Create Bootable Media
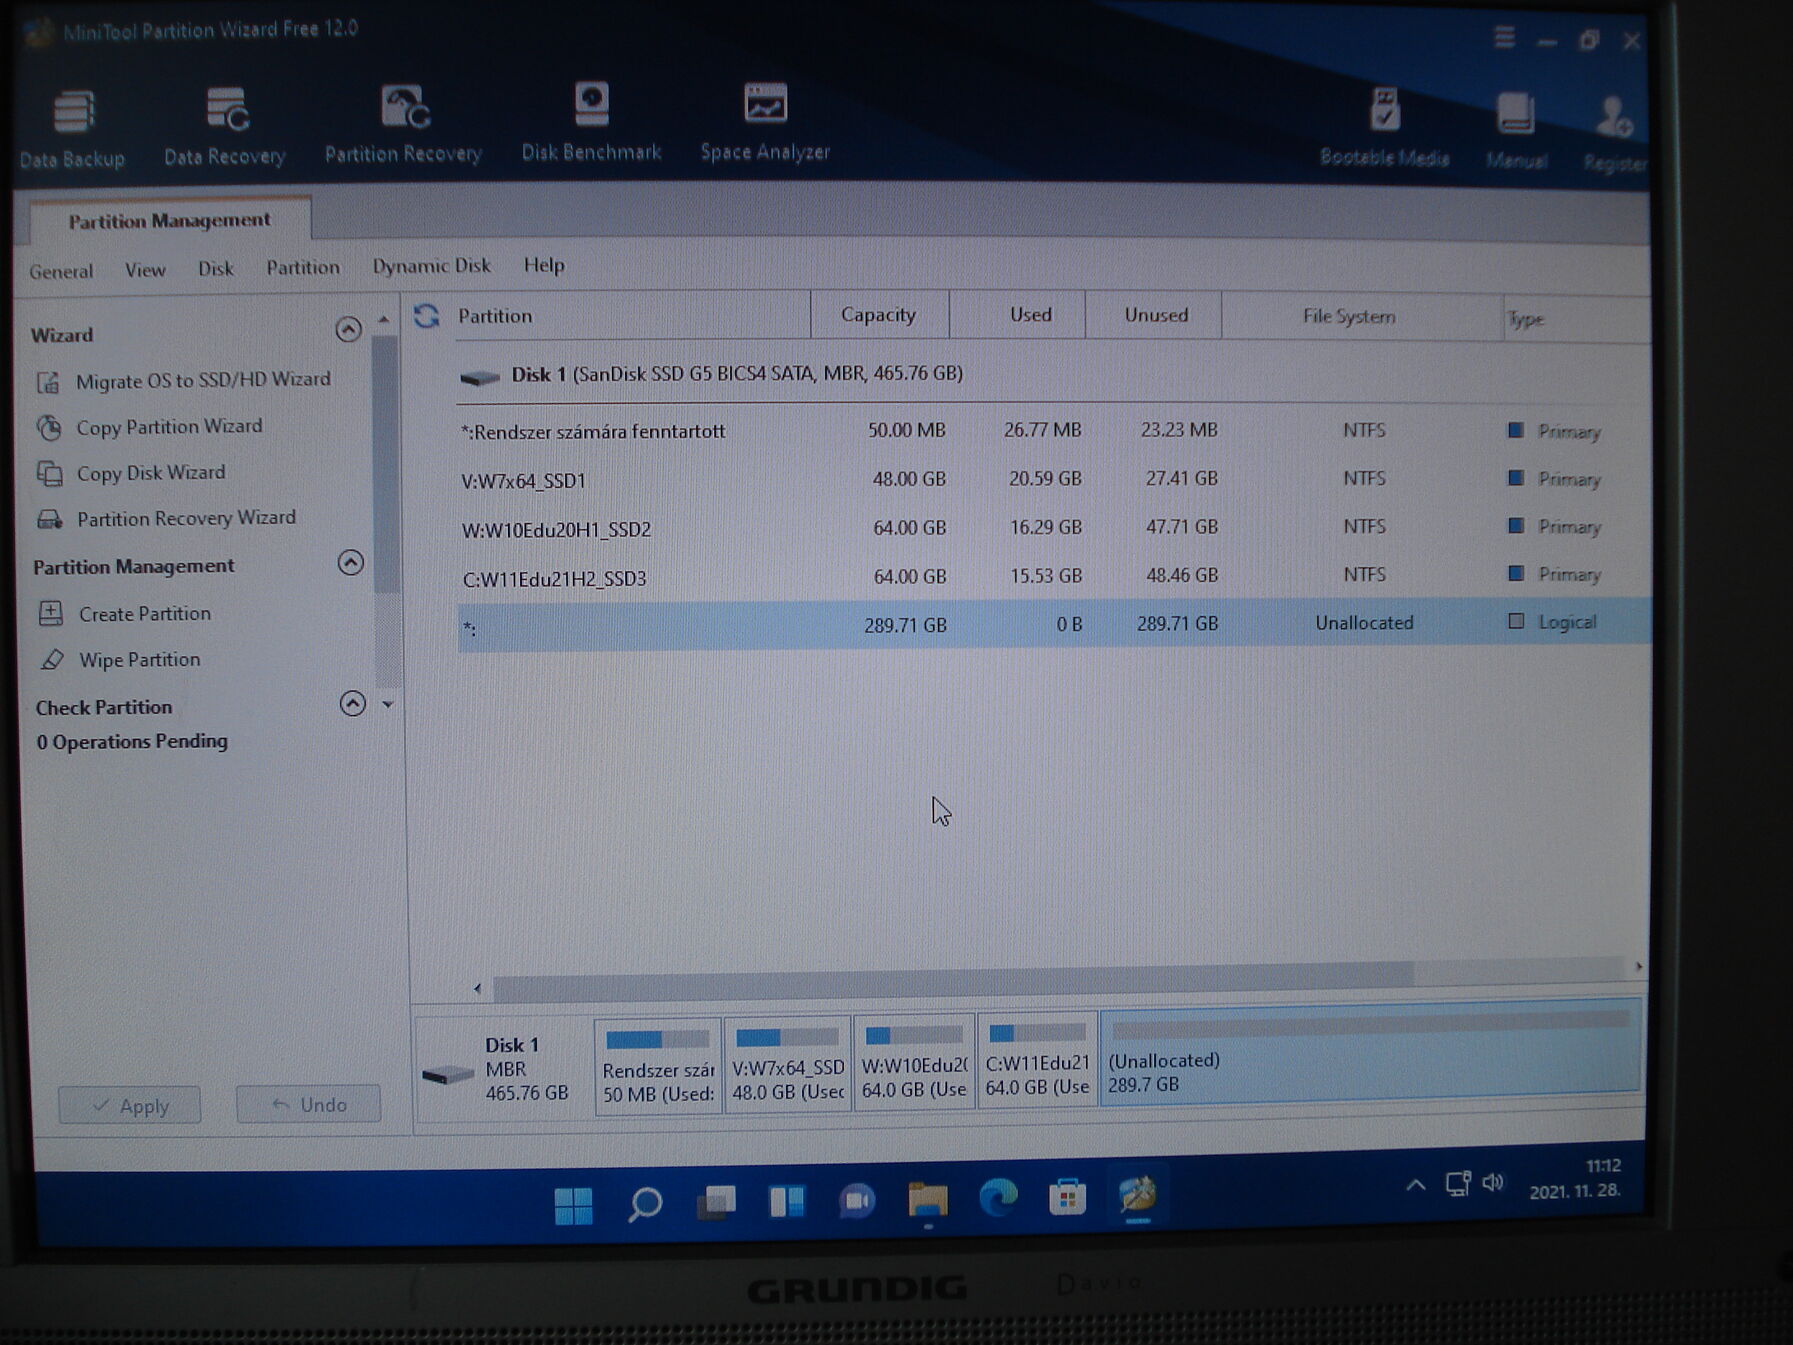This screenshot has height=1345, width=1793. (1385, 126)
